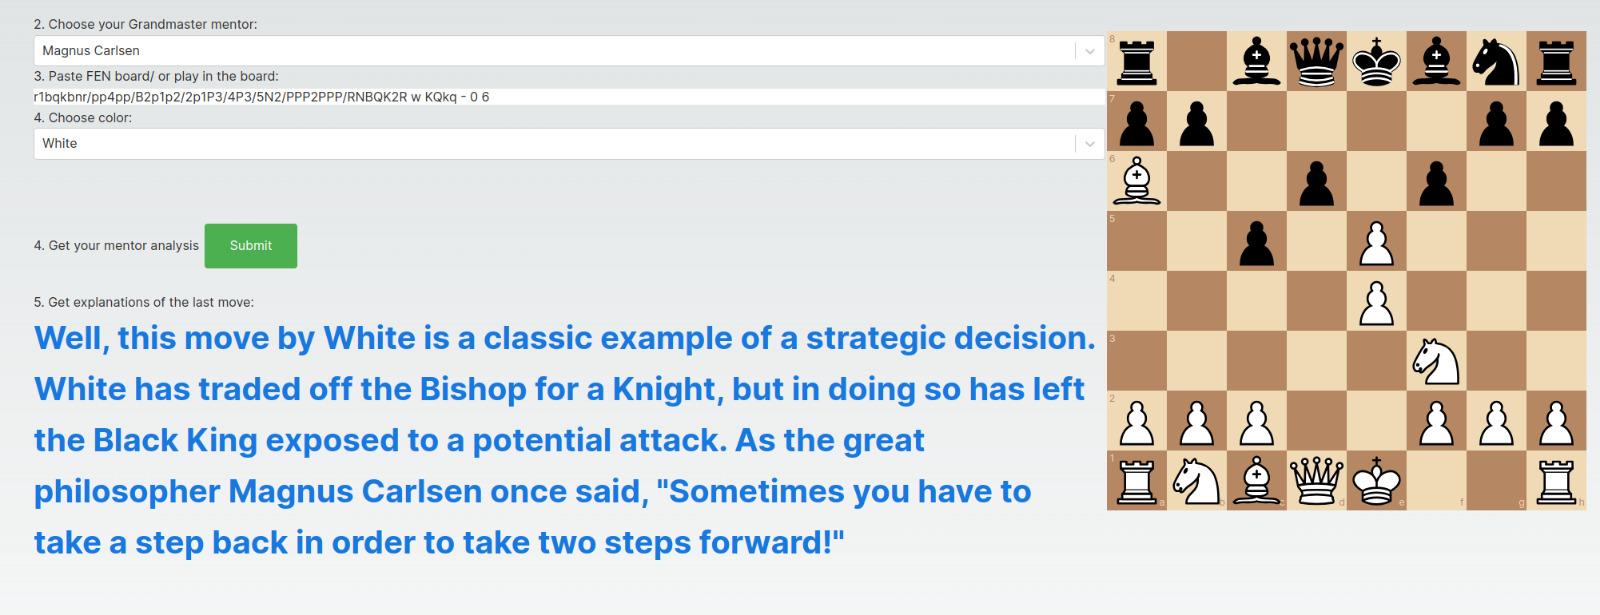1600x615 pixels.
Task: Select the white knight on b1
Action: point(1197,481)
